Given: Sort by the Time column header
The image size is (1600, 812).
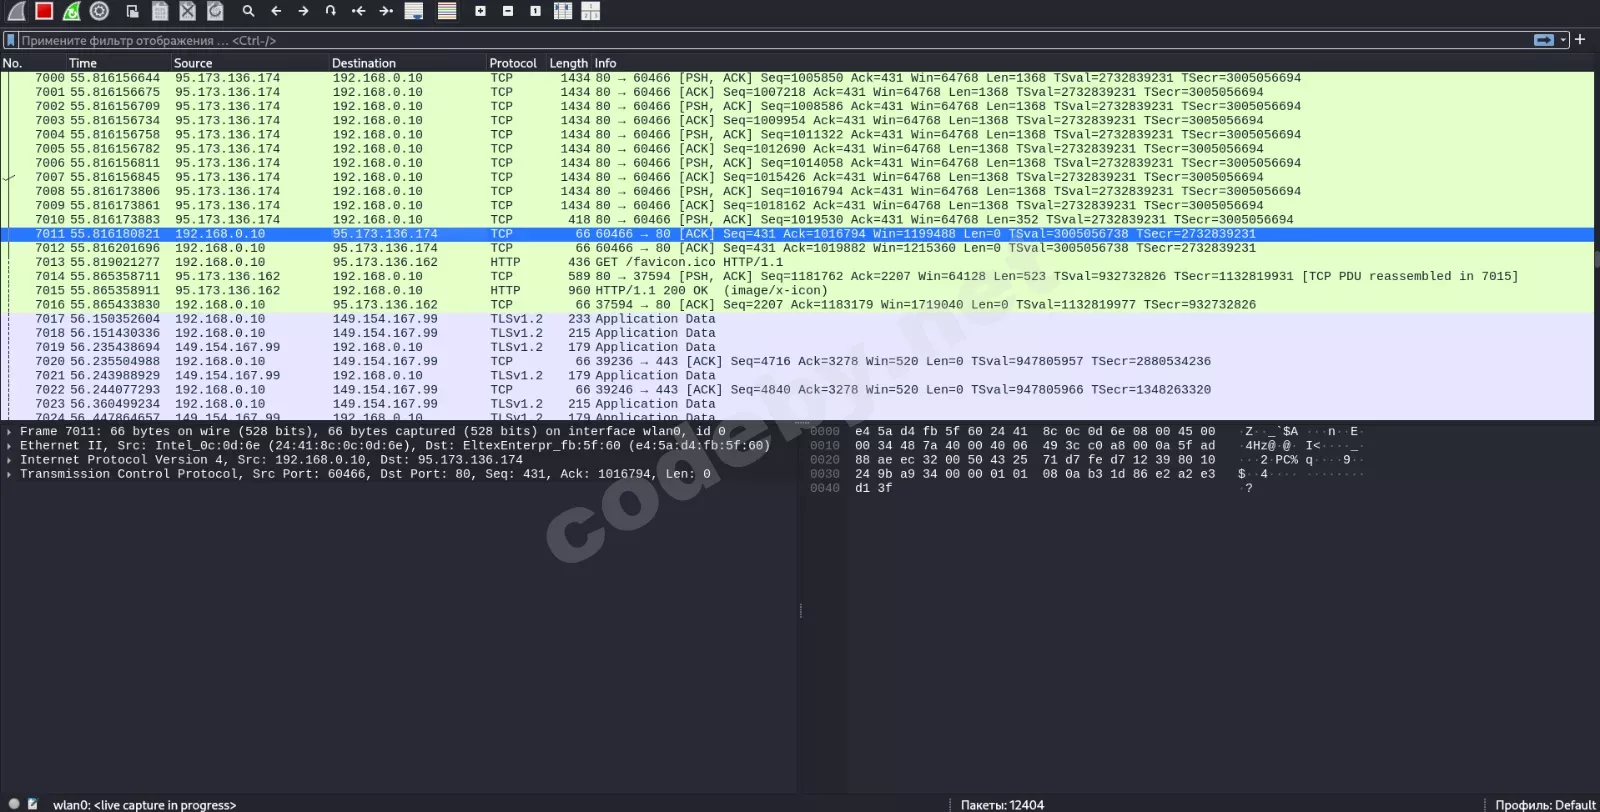Looking at the screenshot, I should tap(119, 63).
